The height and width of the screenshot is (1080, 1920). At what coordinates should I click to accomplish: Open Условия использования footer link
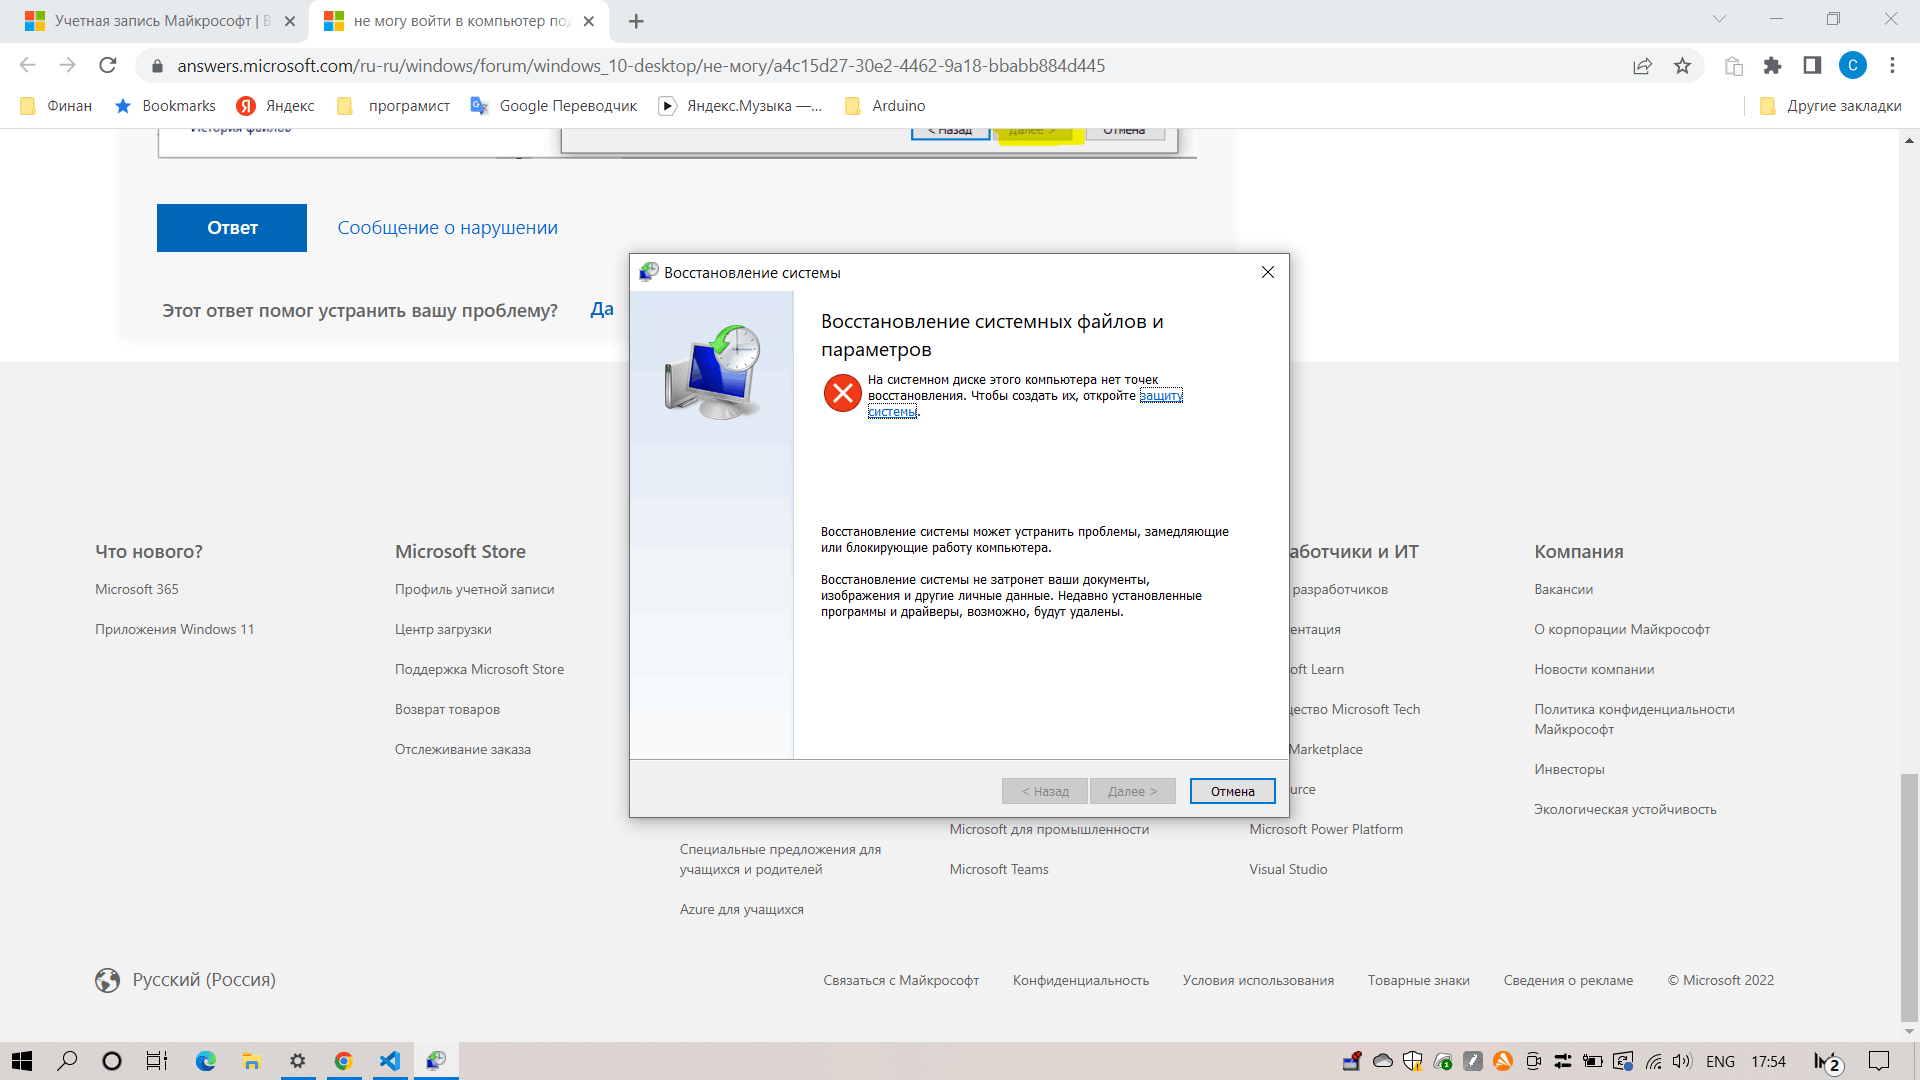point(1258,980)
